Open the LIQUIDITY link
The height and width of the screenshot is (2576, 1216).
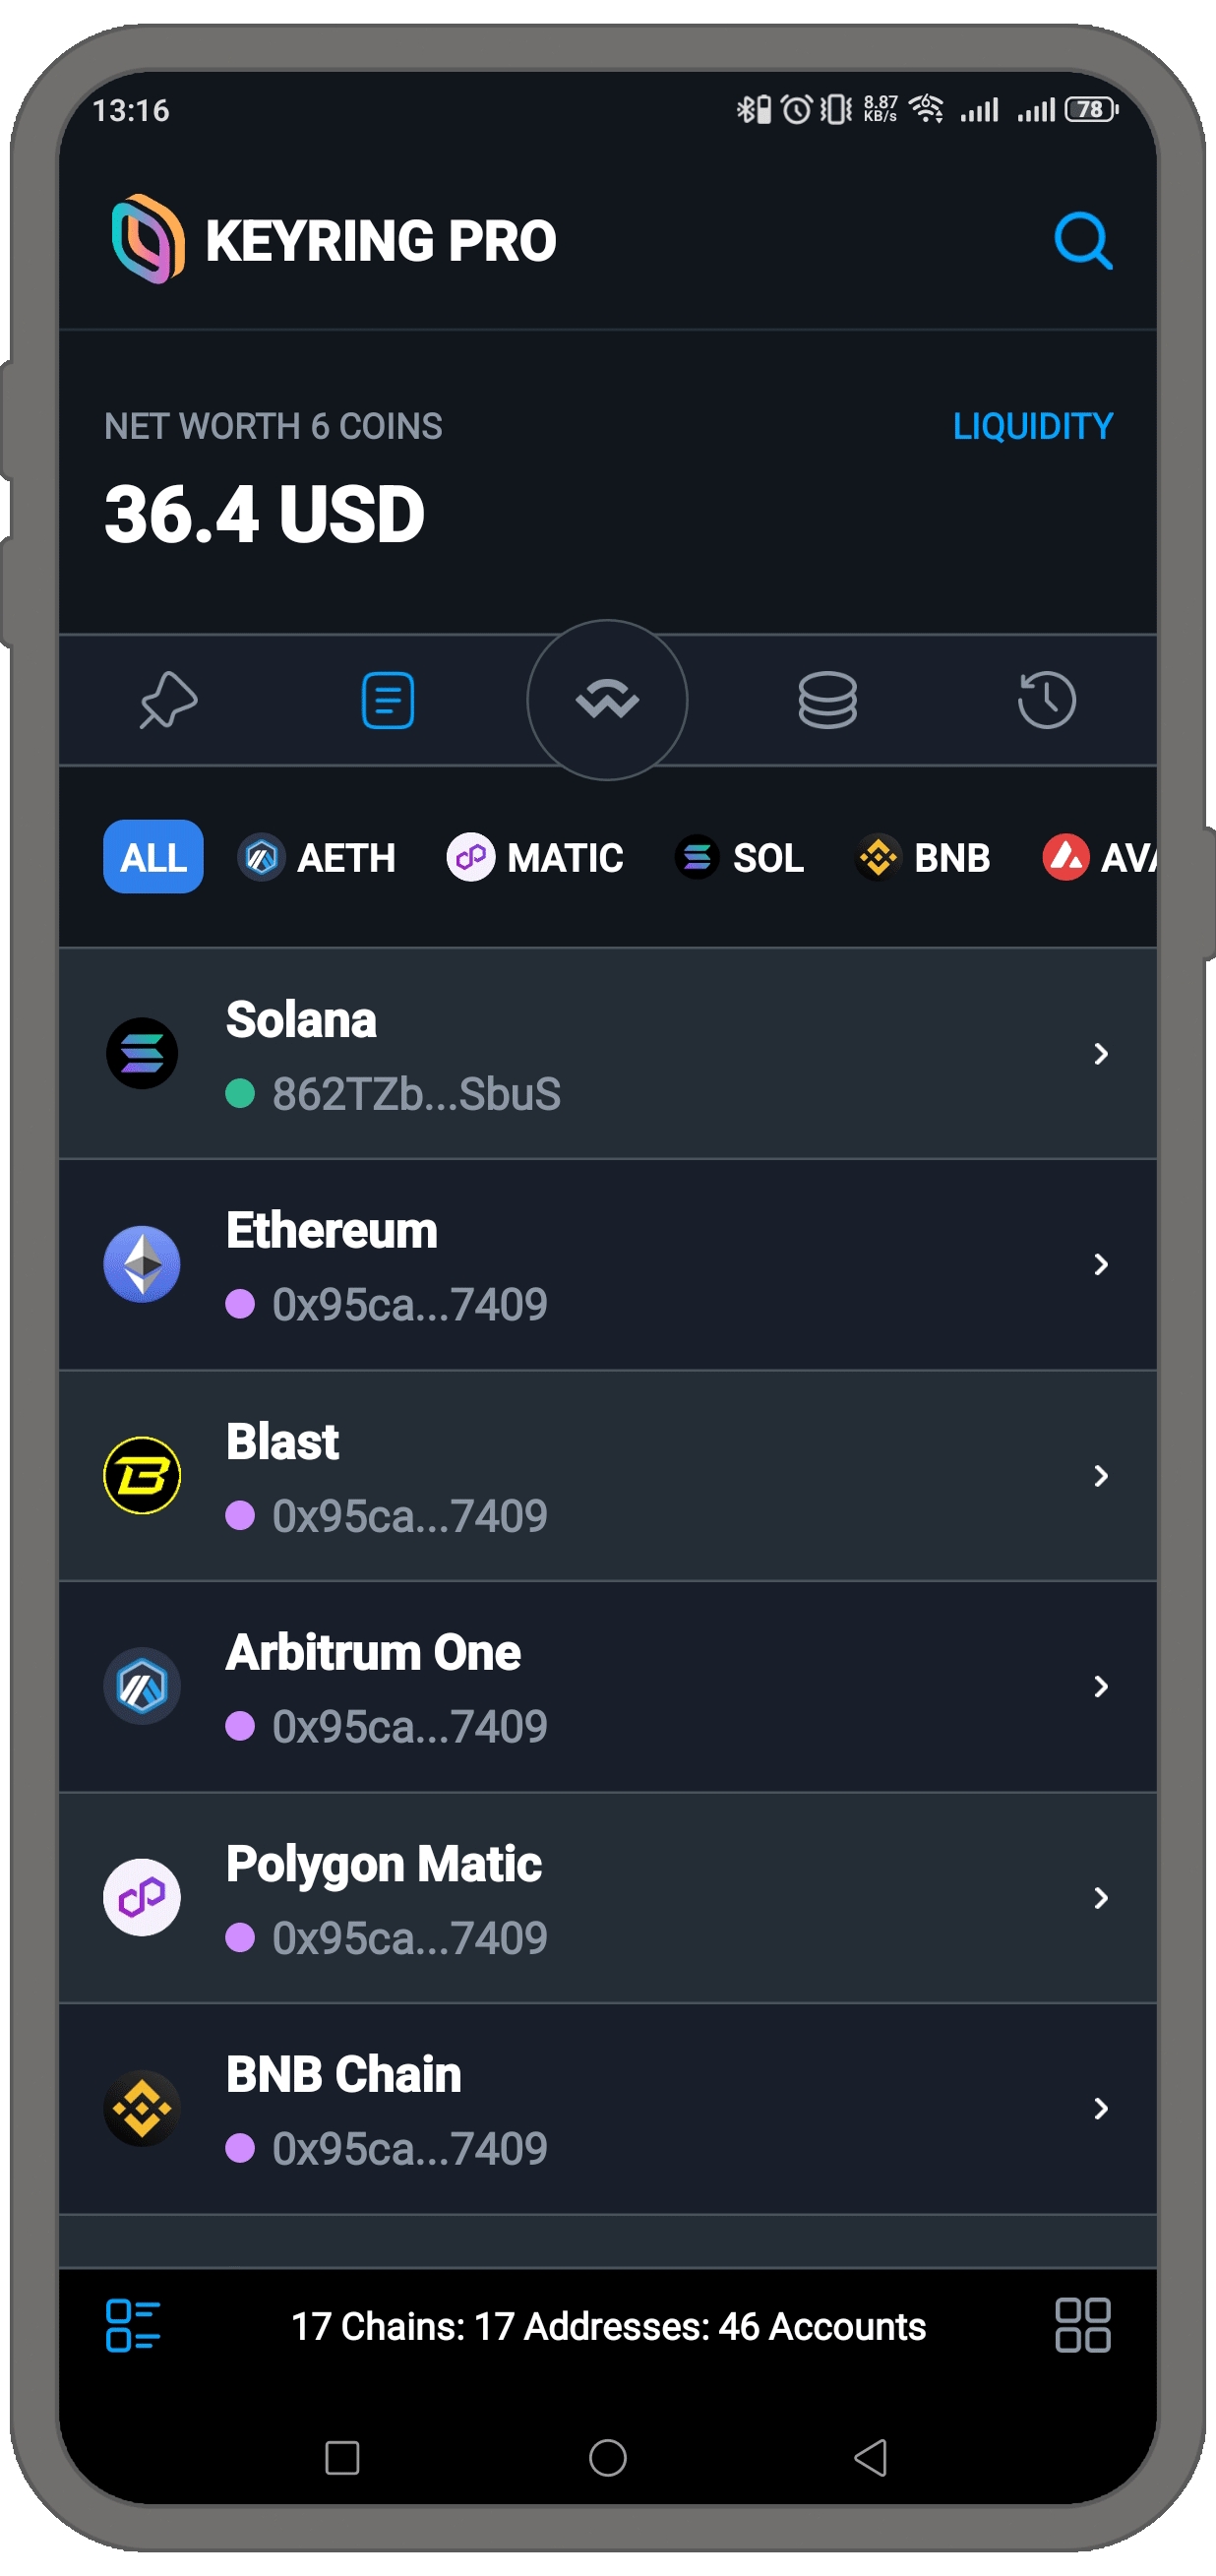[x=1032, y=427]
